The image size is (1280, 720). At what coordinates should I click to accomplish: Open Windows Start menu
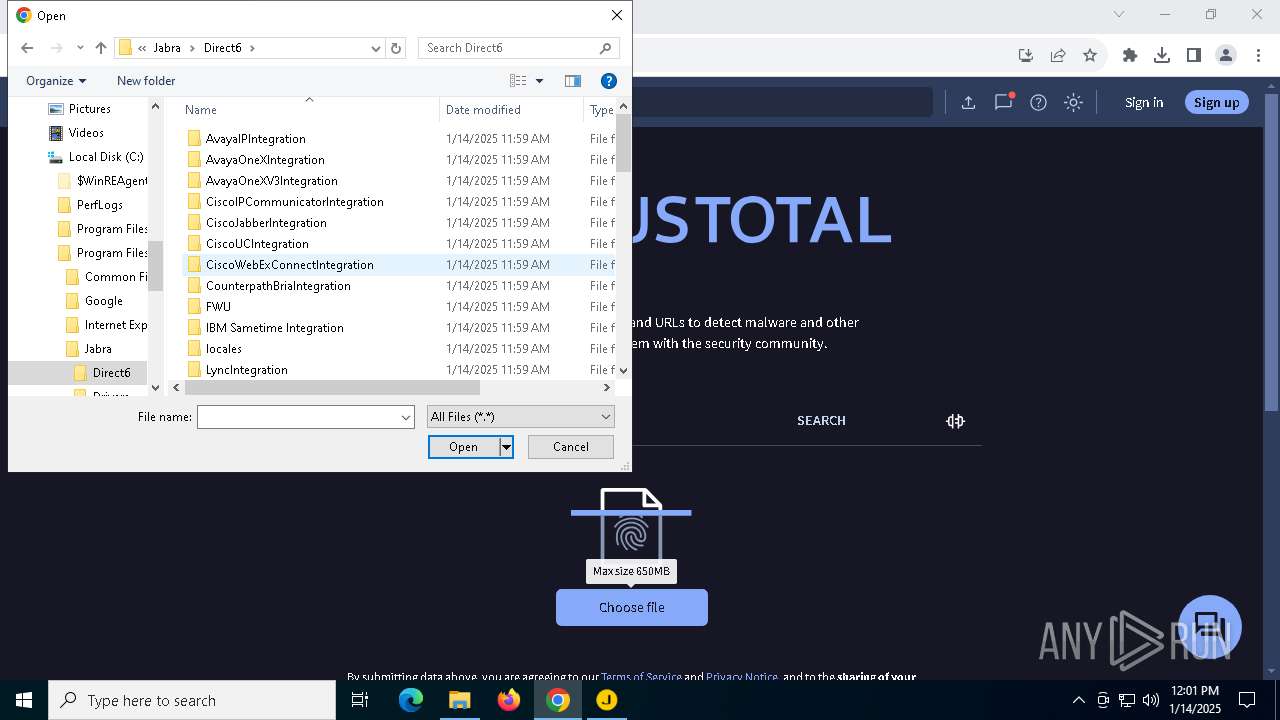click(24, 700)
